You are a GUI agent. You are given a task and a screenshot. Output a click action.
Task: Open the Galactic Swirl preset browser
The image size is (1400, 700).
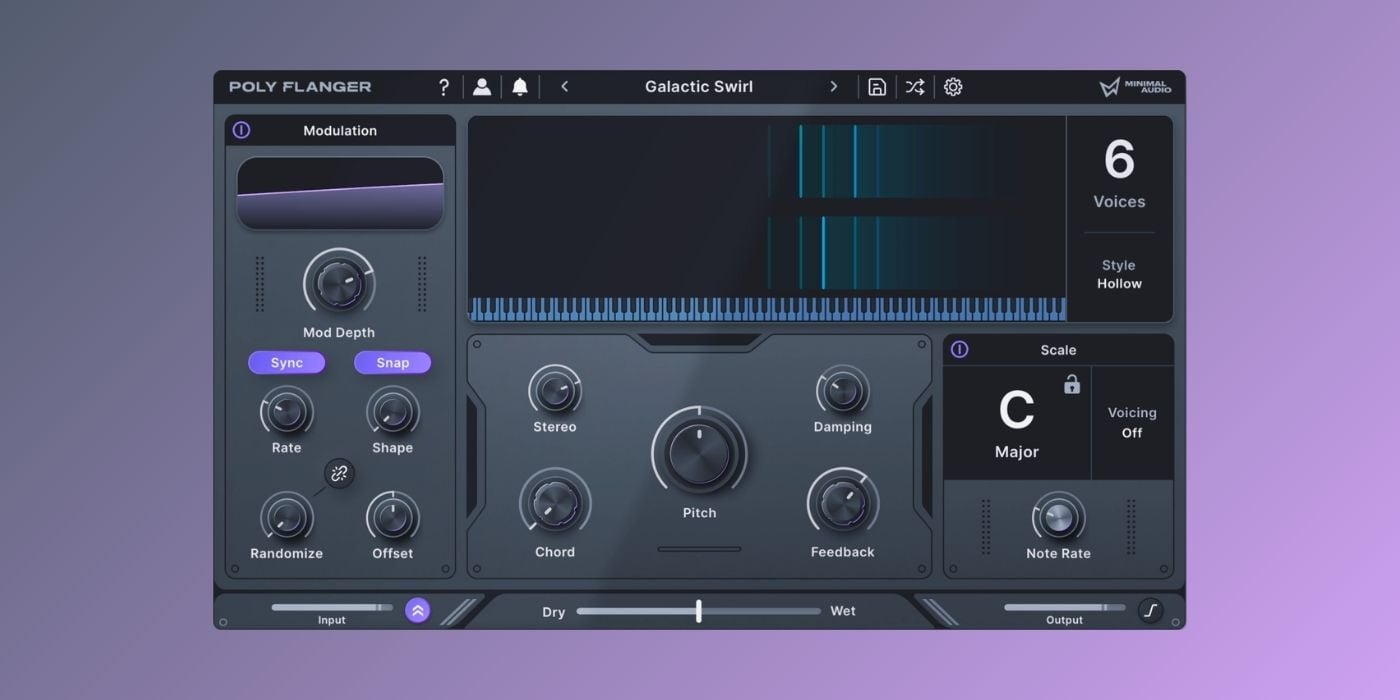[698, 87]
